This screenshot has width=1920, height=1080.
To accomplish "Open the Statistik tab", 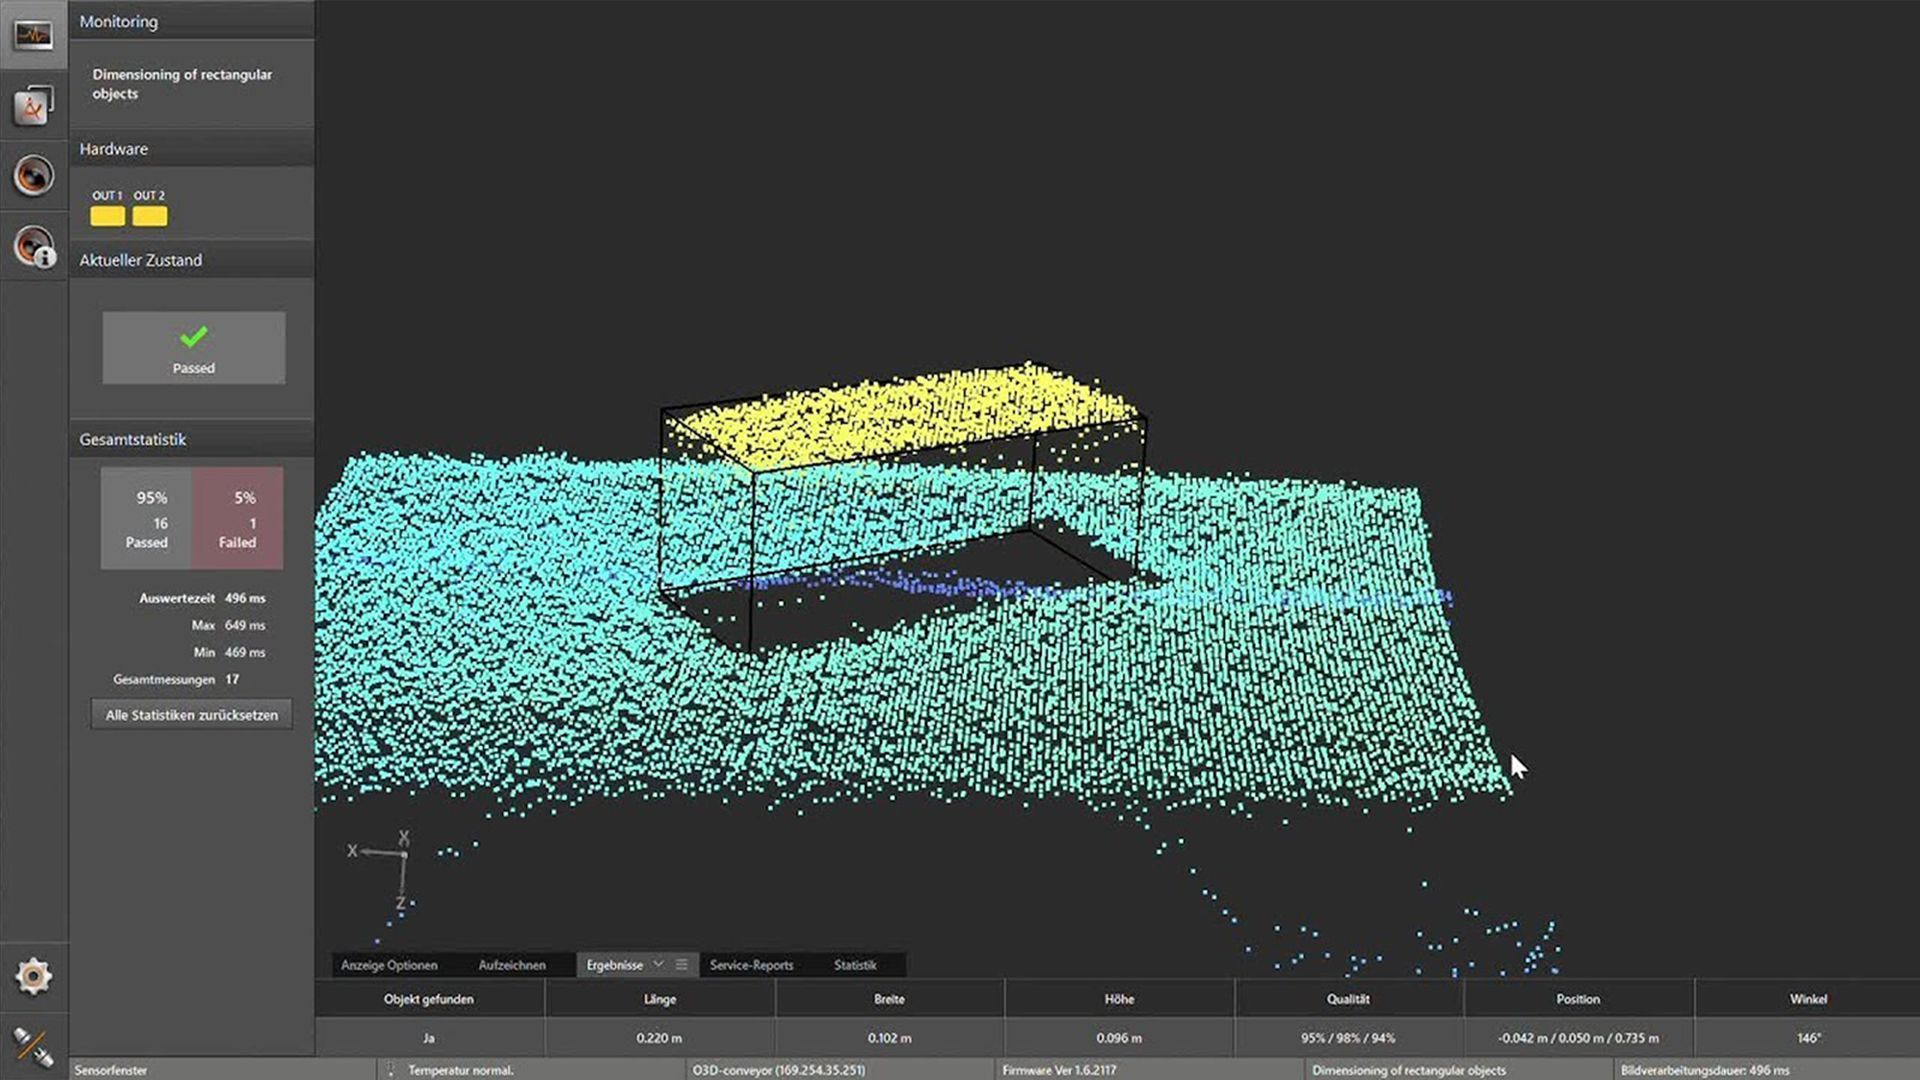I will (854, 965).
